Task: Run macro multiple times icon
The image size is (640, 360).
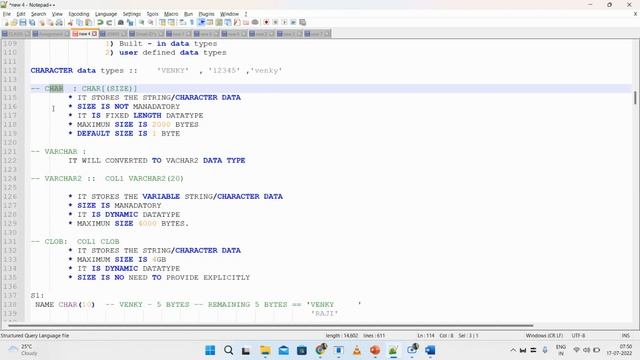Action: [293, 22]
